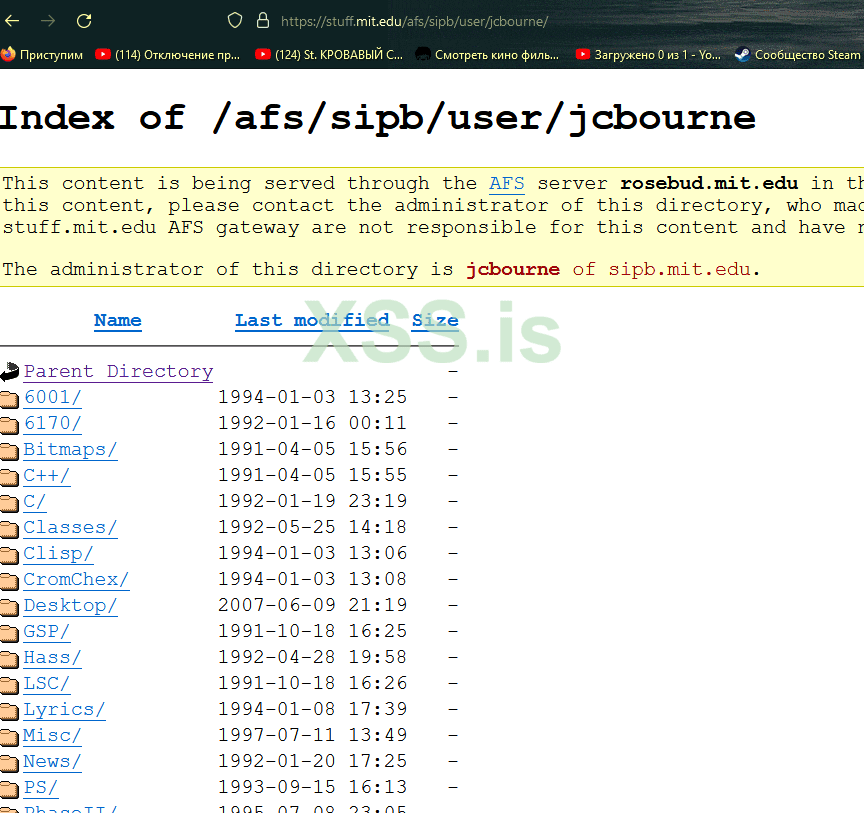Open the (114) Отключение пр... bookmark
This screenshot has height=813, width=864.
[x=168, y=55]
